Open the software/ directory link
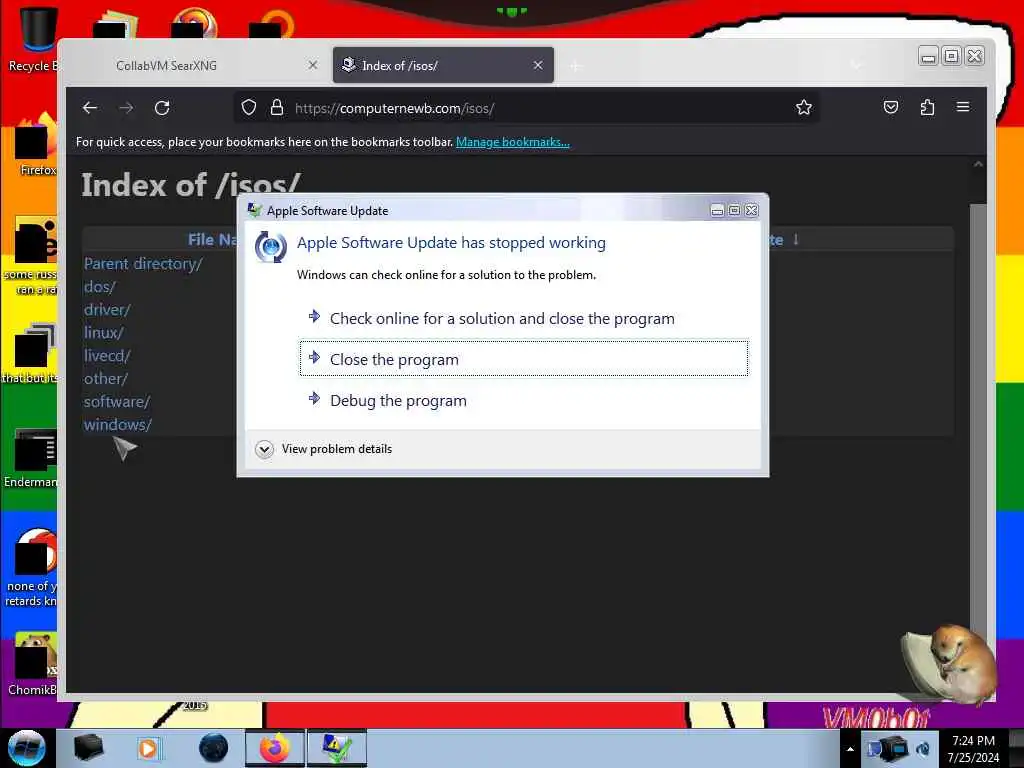Image resolution: width=1024 pixels, height=768 pixels. click(117, 402)
